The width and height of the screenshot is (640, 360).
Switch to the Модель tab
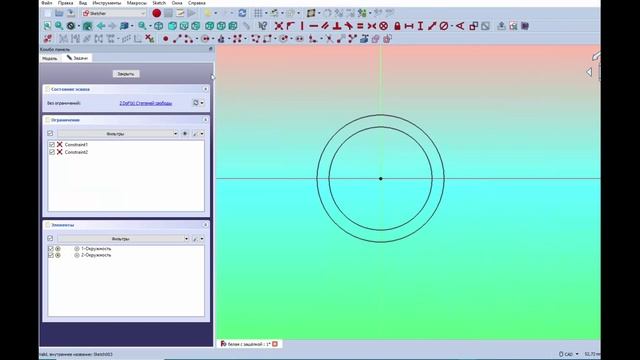click(50, 58)
